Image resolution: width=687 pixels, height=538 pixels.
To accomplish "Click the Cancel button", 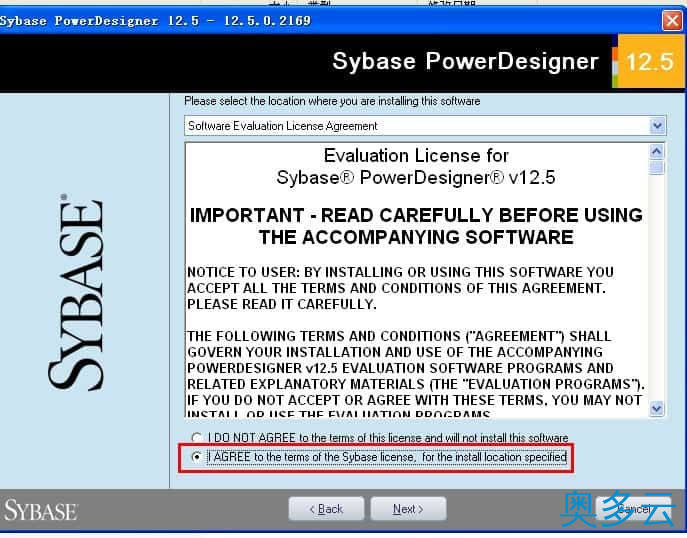I will (x=634, y=509).
